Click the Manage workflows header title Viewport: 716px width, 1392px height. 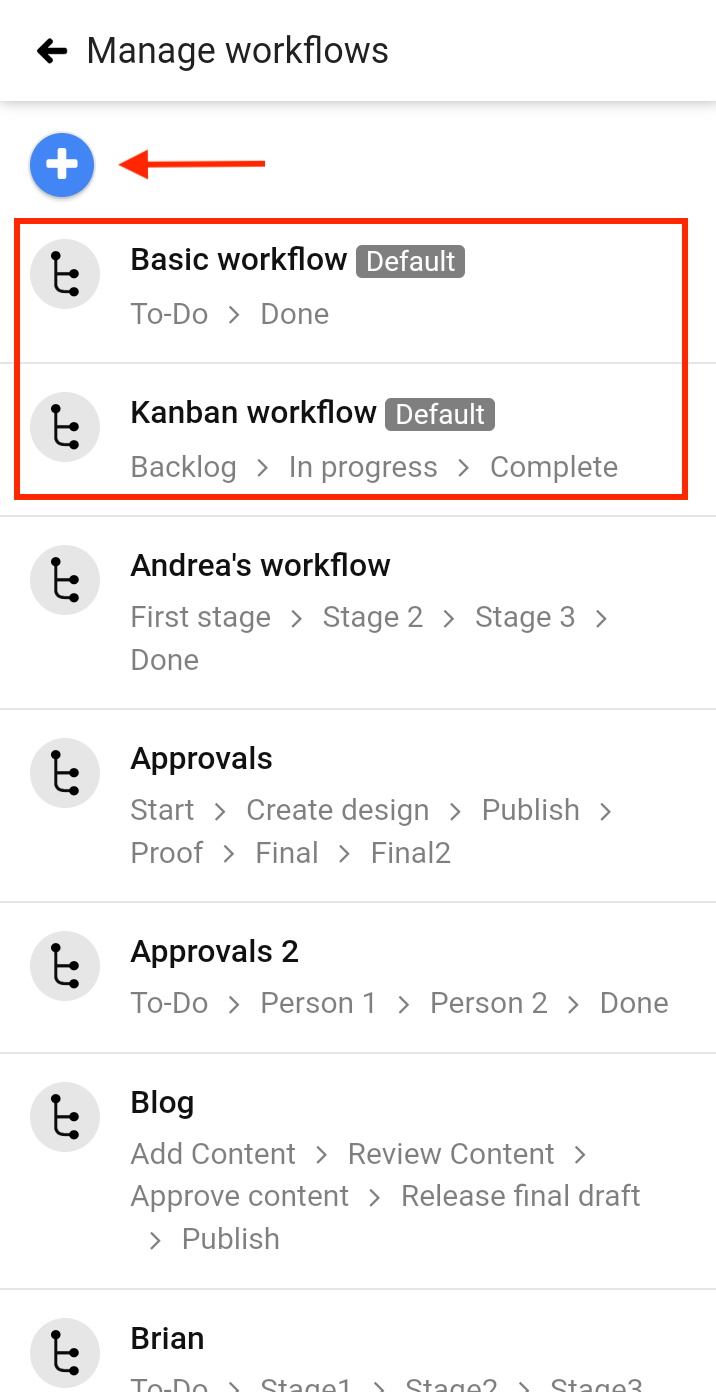pos(238,51)
